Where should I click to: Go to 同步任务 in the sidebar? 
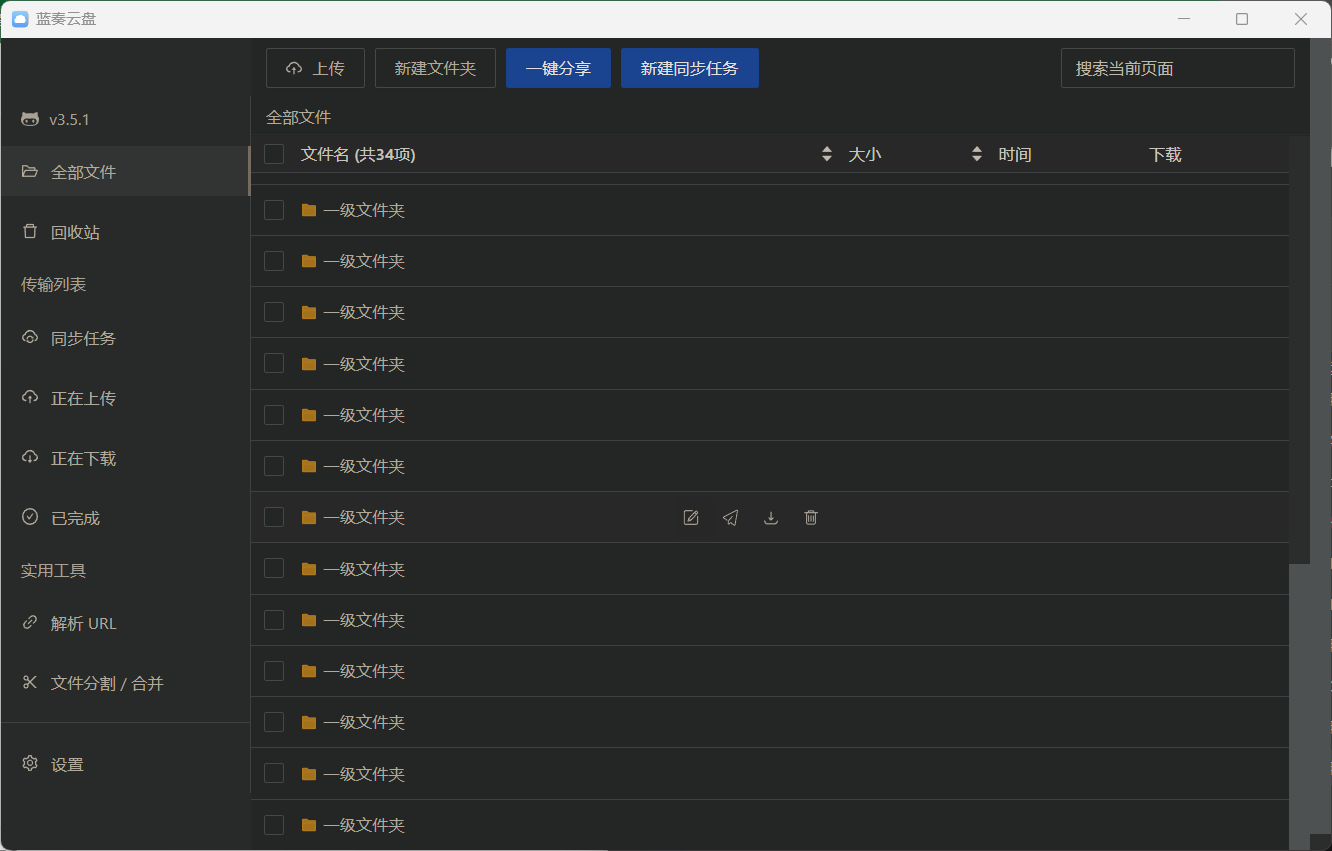pyautogui.click(x=125, y=338)
